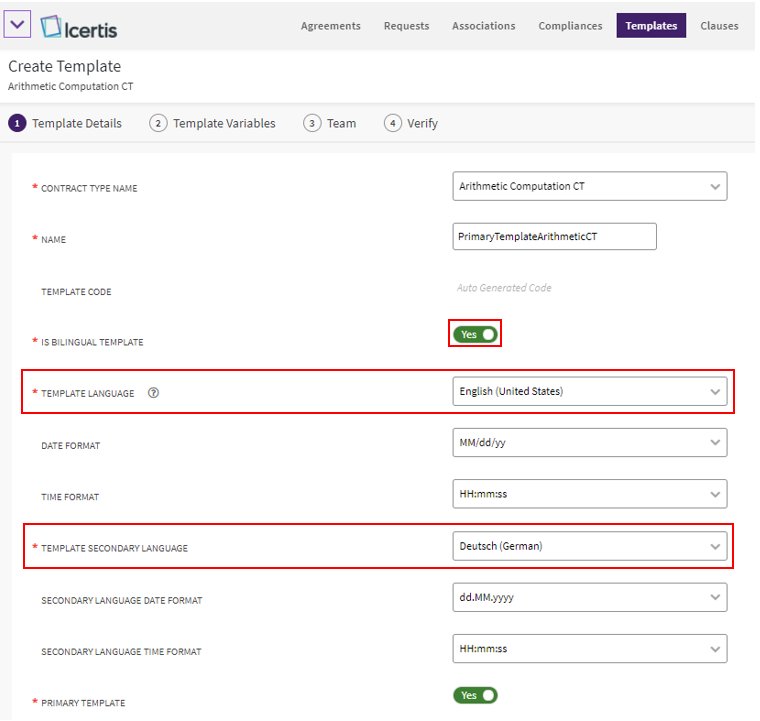Toggle the Is Bilingual Template switch
This screenshot has height=721, width=760.
pyautogui.click(x=475, y=334)
